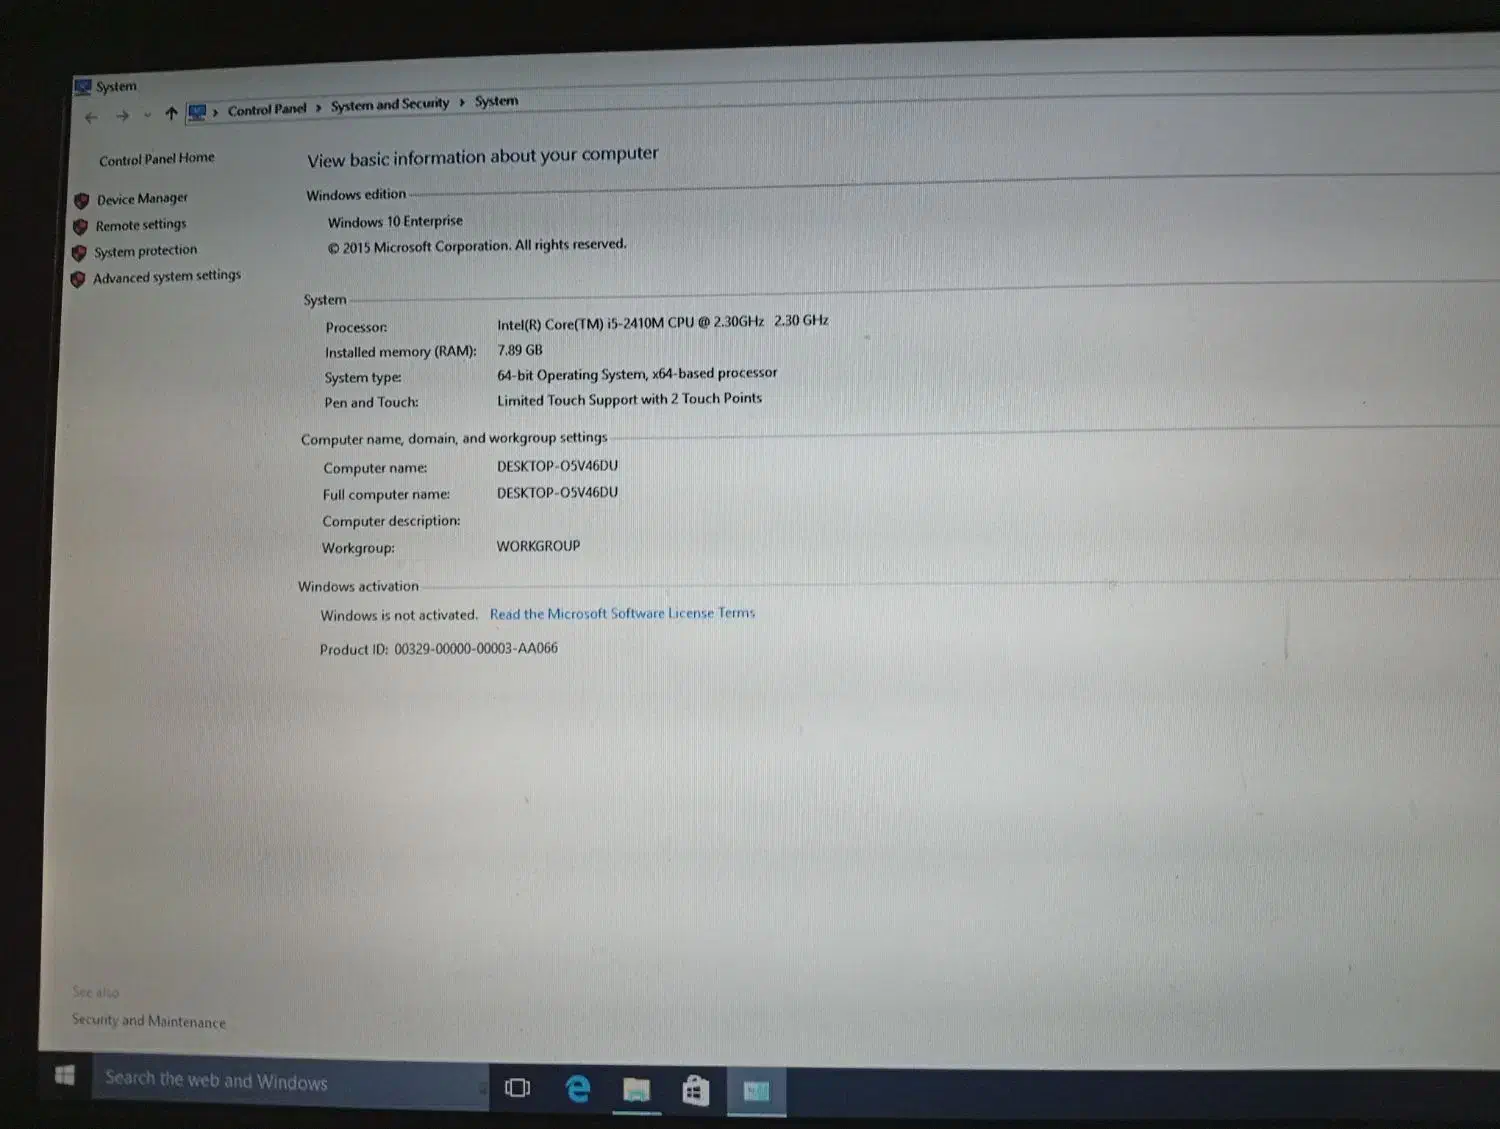The image size is (1500, 1129).
Task: Click the View basic information heading
Action: (483, 157)
